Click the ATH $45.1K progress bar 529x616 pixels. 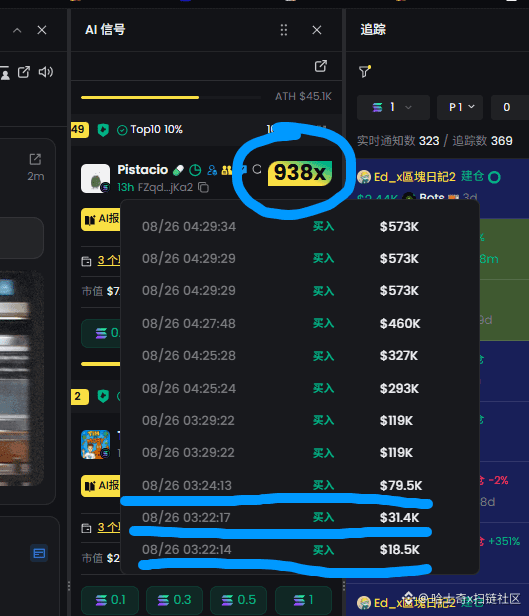pos(170,97)
